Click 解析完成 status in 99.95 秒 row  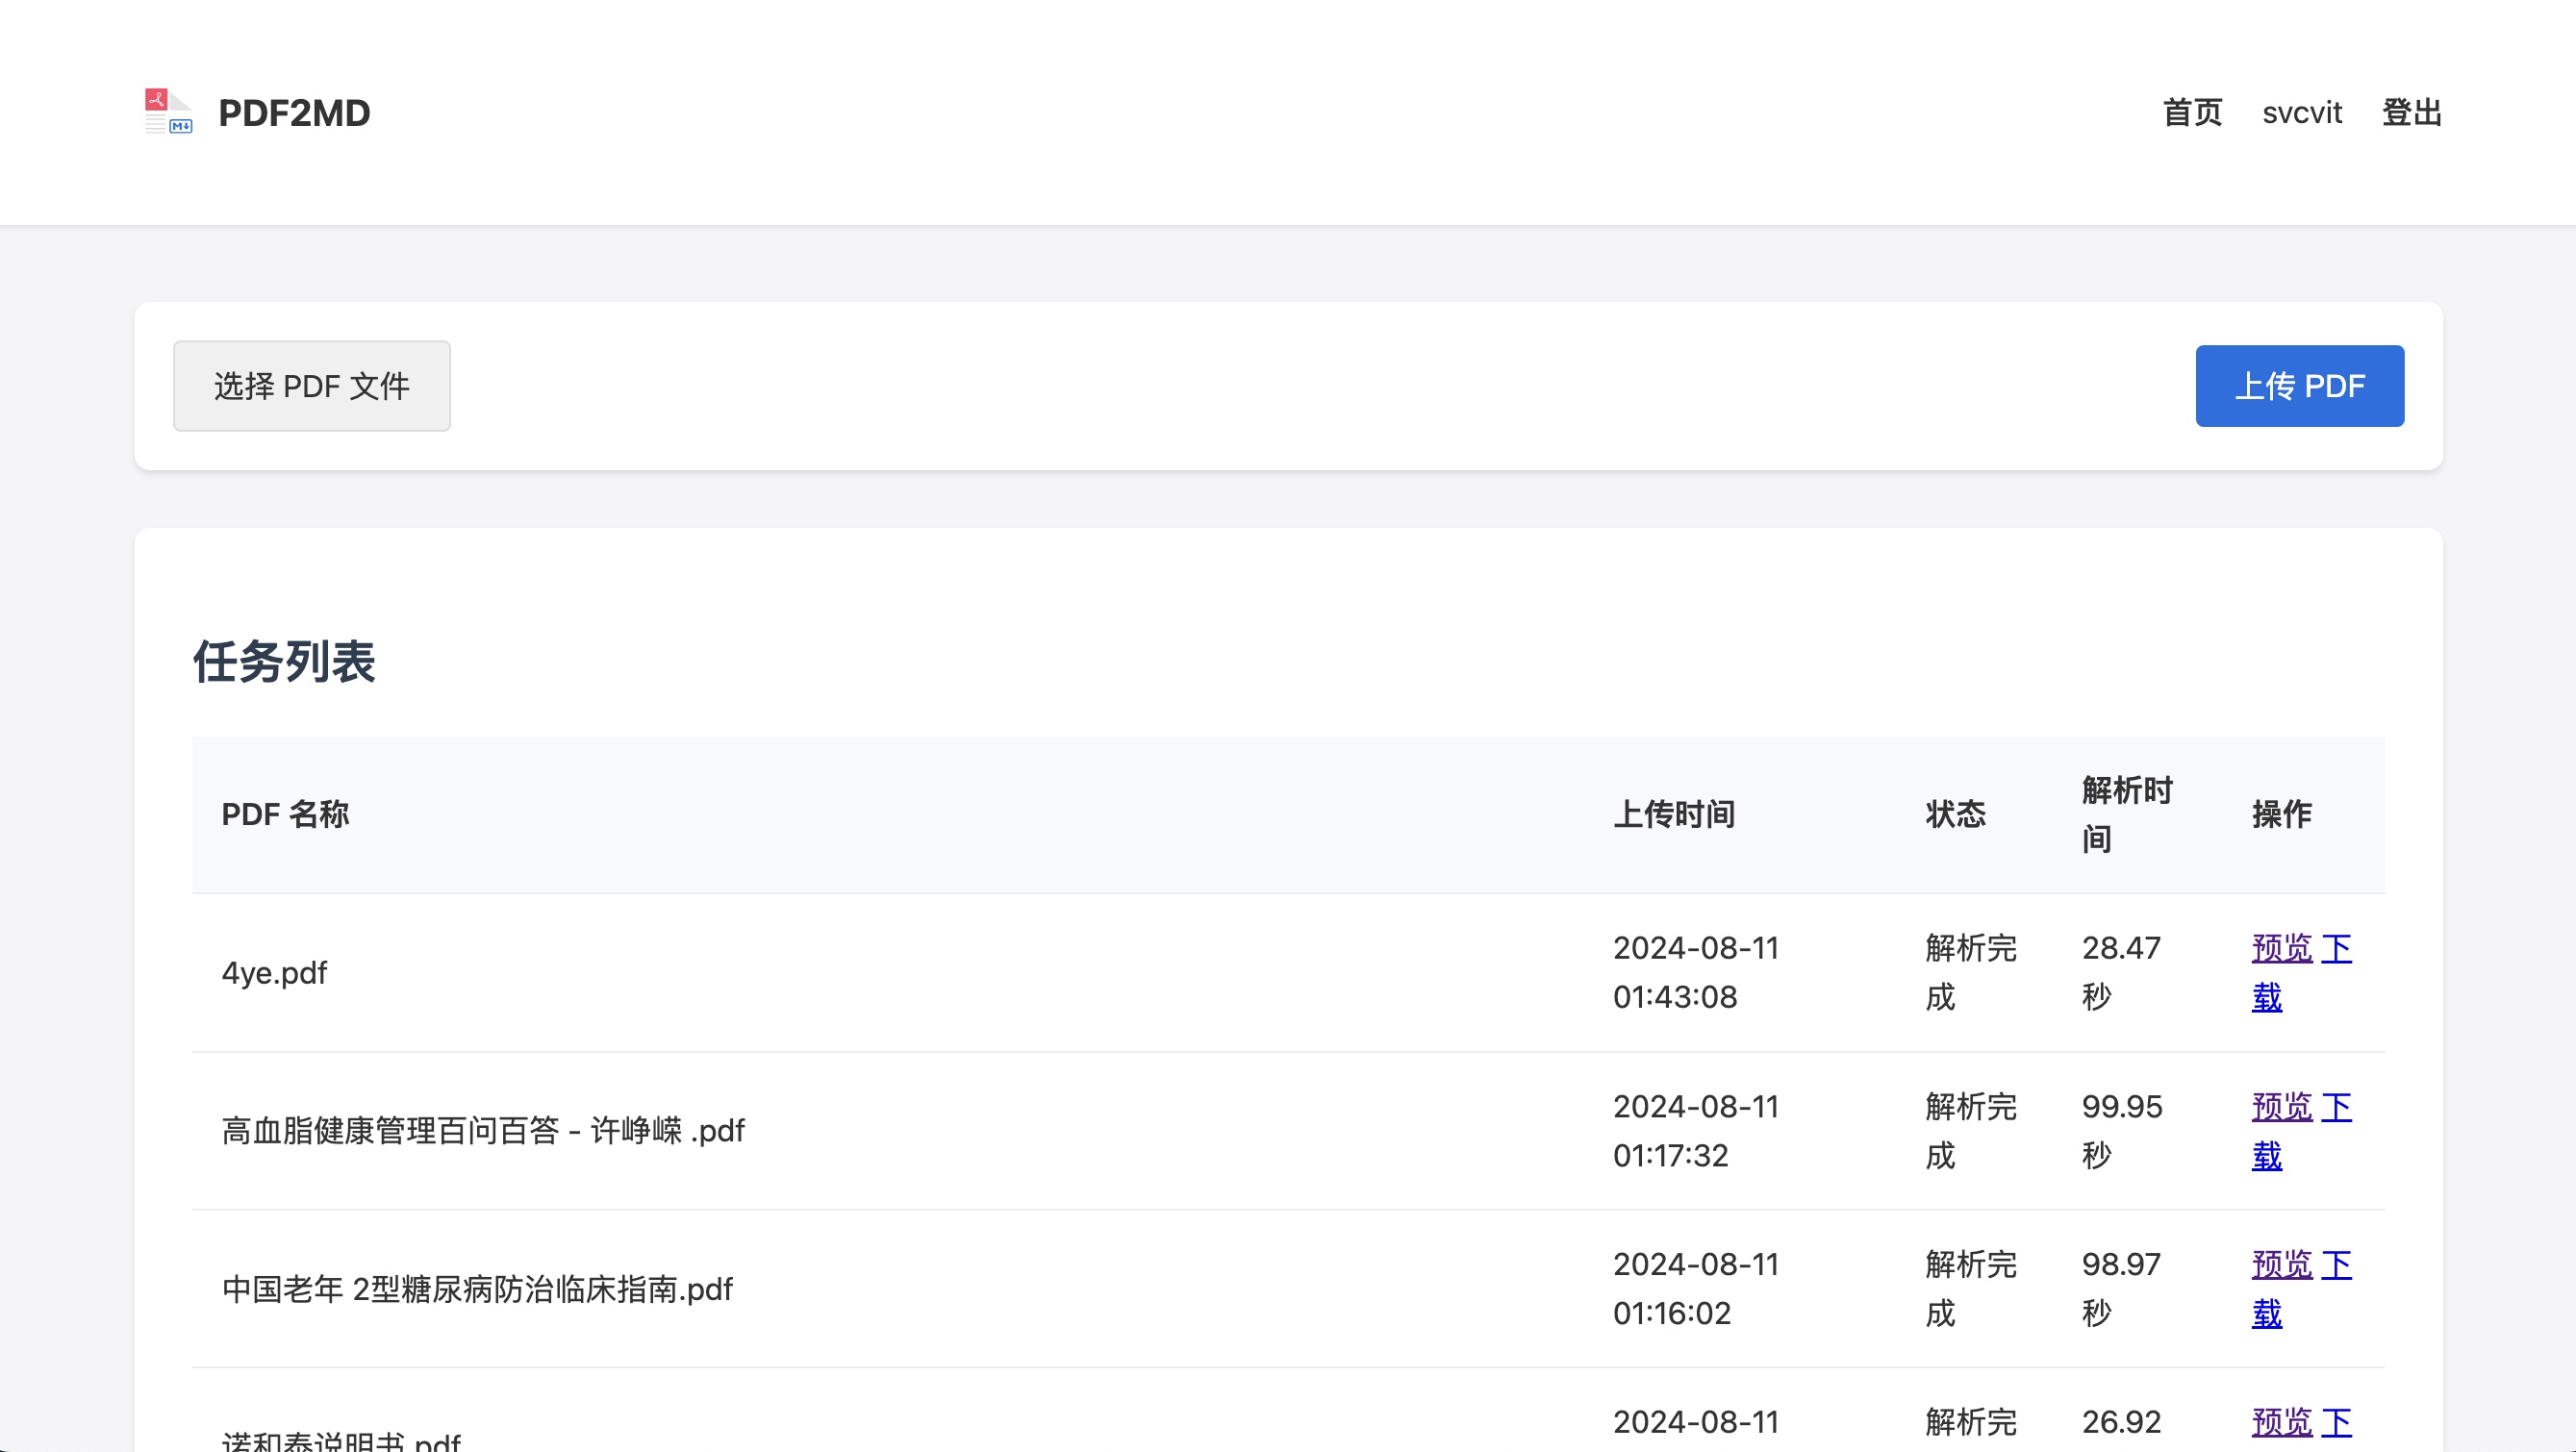click(x=1971, y=1131)
